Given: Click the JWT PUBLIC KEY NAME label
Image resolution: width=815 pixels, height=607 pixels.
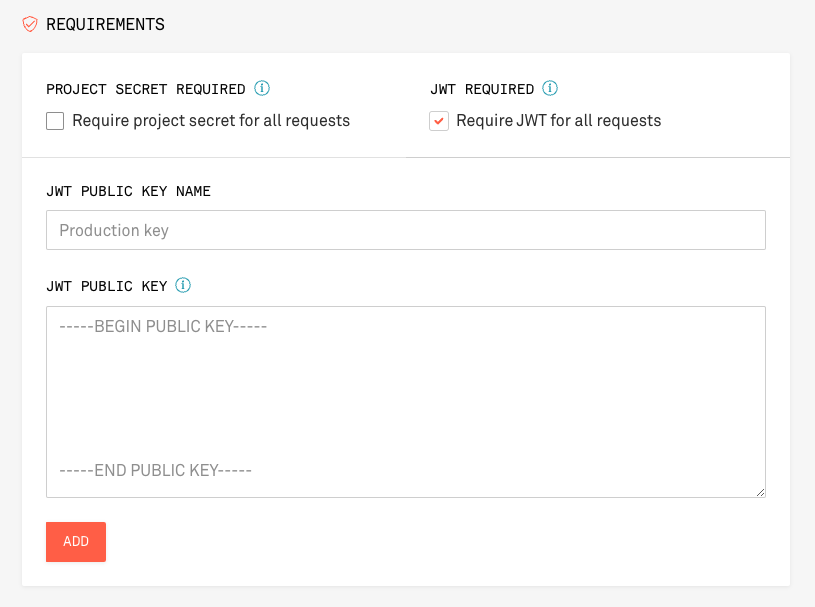Looking at the screenshot, I should click(128, 191).
